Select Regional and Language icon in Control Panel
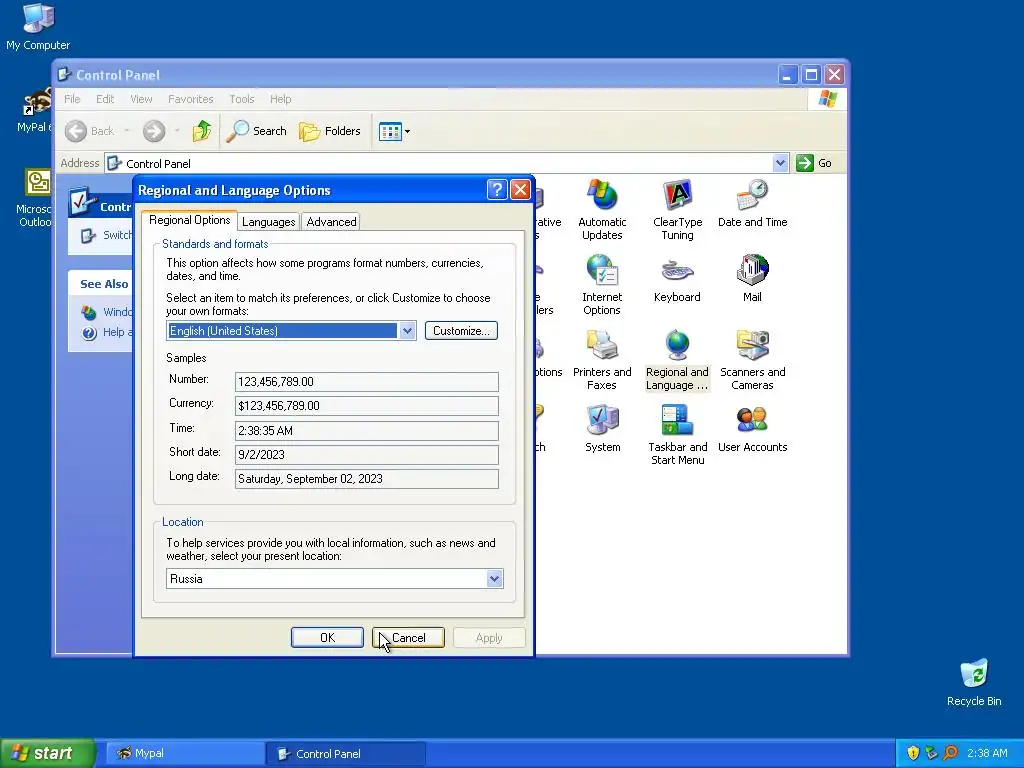The image size is (1024, 768). pos(677,360)
